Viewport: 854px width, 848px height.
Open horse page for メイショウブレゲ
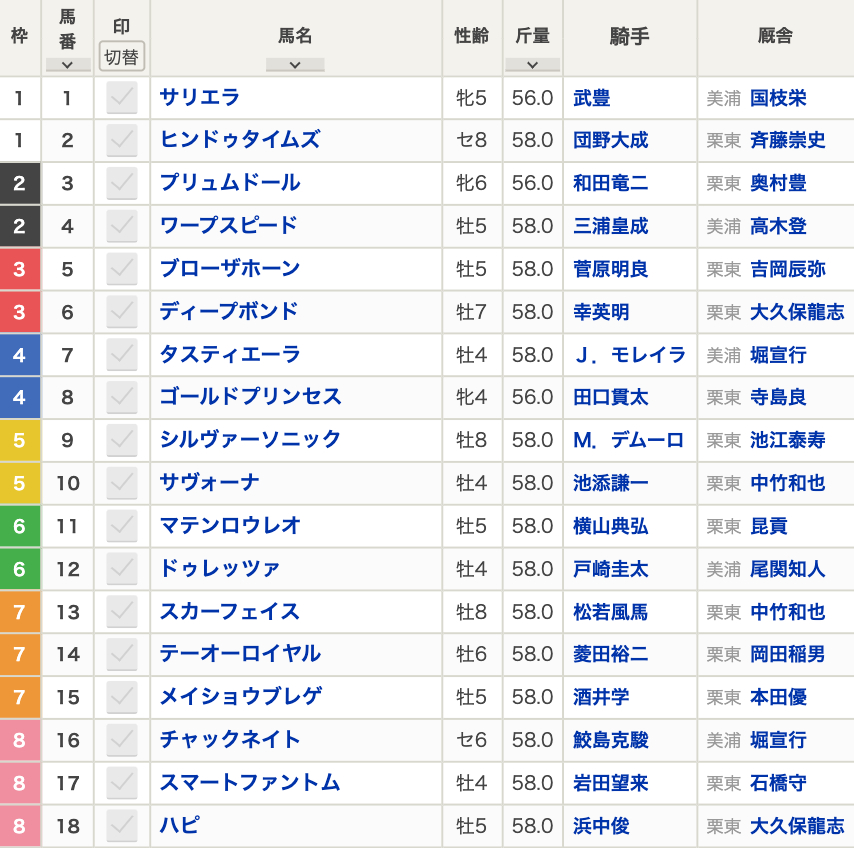(x=241, y=697)
